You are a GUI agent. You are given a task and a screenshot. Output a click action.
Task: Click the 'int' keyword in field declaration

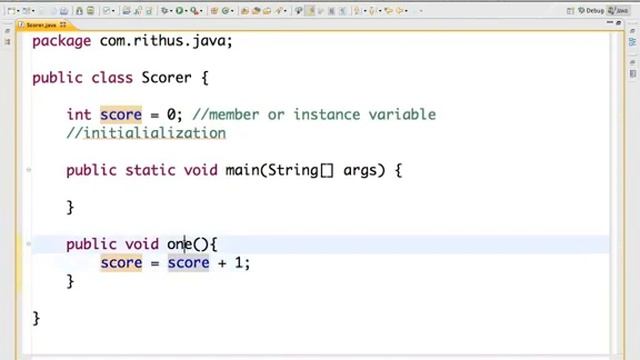(x=79, y=115)
